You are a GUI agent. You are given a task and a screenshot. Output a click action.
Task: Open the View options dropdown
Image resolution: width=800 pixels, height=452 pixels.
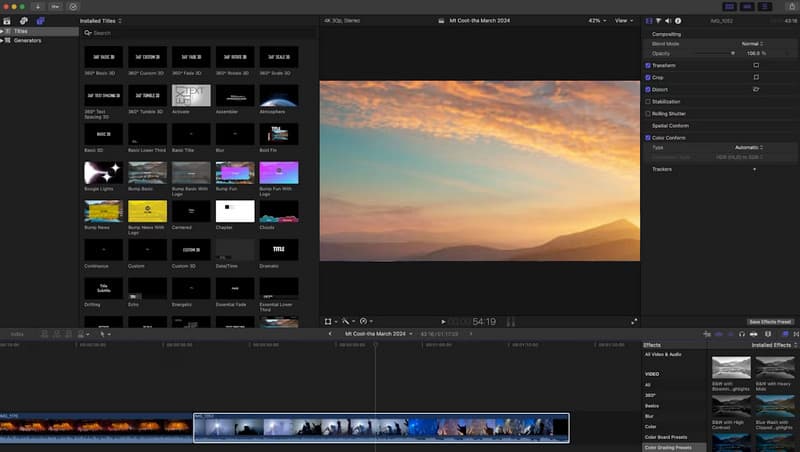point(624,20)
